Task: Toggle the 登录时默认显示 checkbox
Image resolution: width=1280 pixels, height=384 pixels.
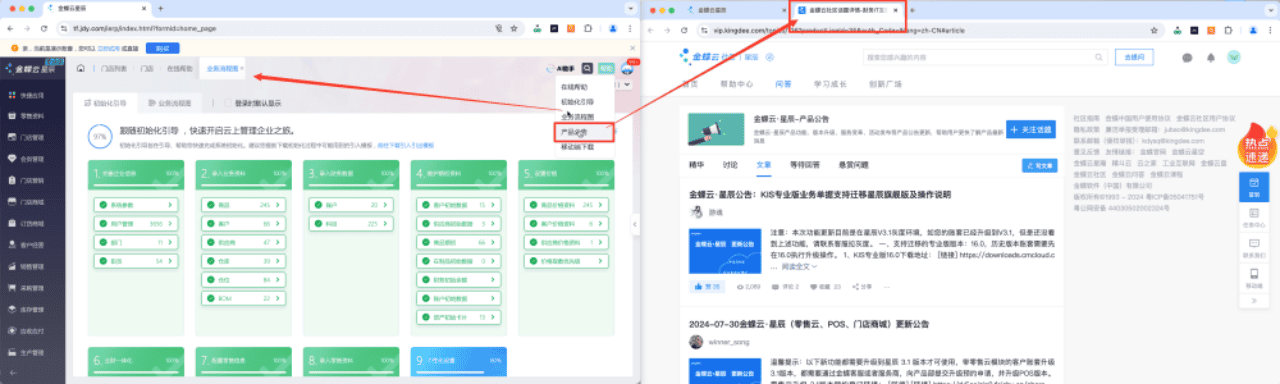Action: pos(228,103)
